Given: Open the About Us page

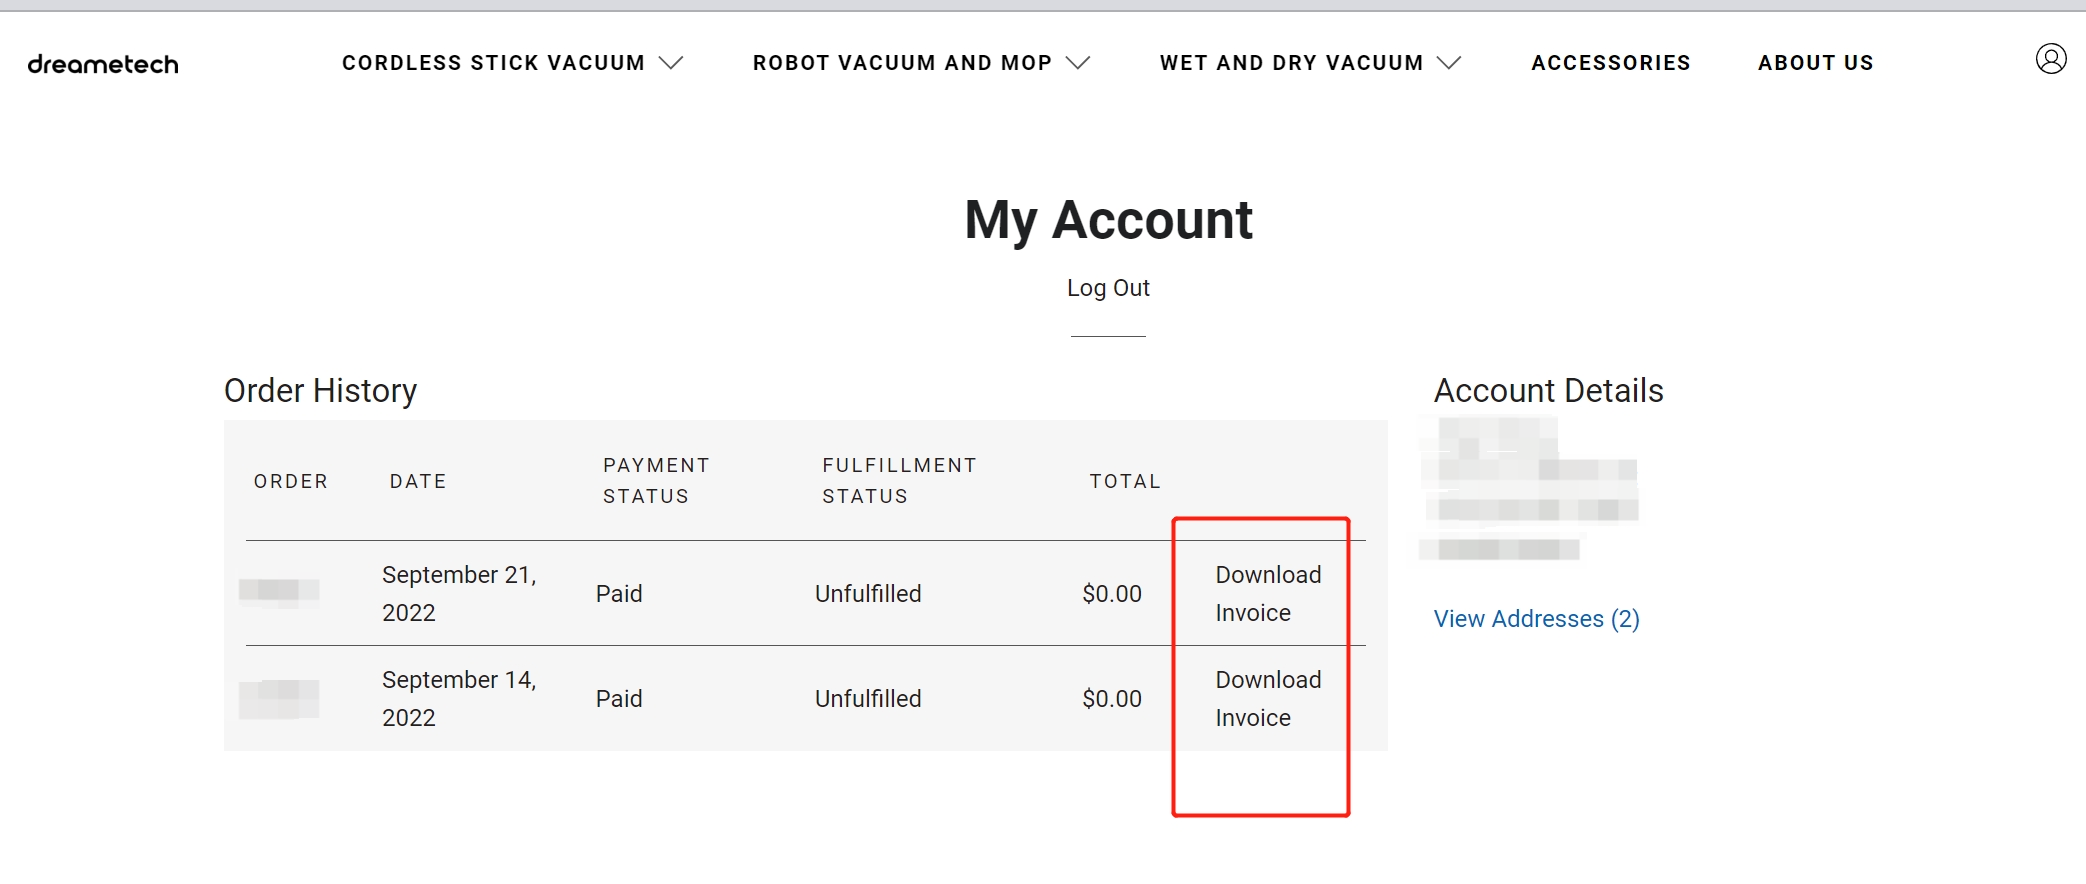Looking at the screenshot, I should (1816, 63).
